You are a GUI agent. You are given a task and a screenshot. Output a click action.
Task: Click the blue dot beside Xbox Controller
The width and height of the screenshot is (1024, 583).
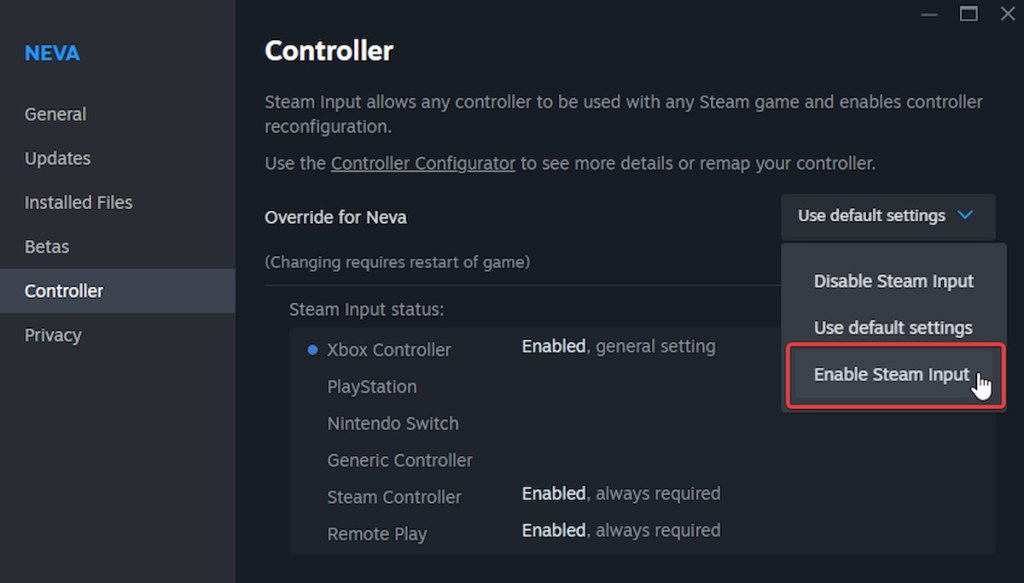pyautogui.click(x=312, y=350)
